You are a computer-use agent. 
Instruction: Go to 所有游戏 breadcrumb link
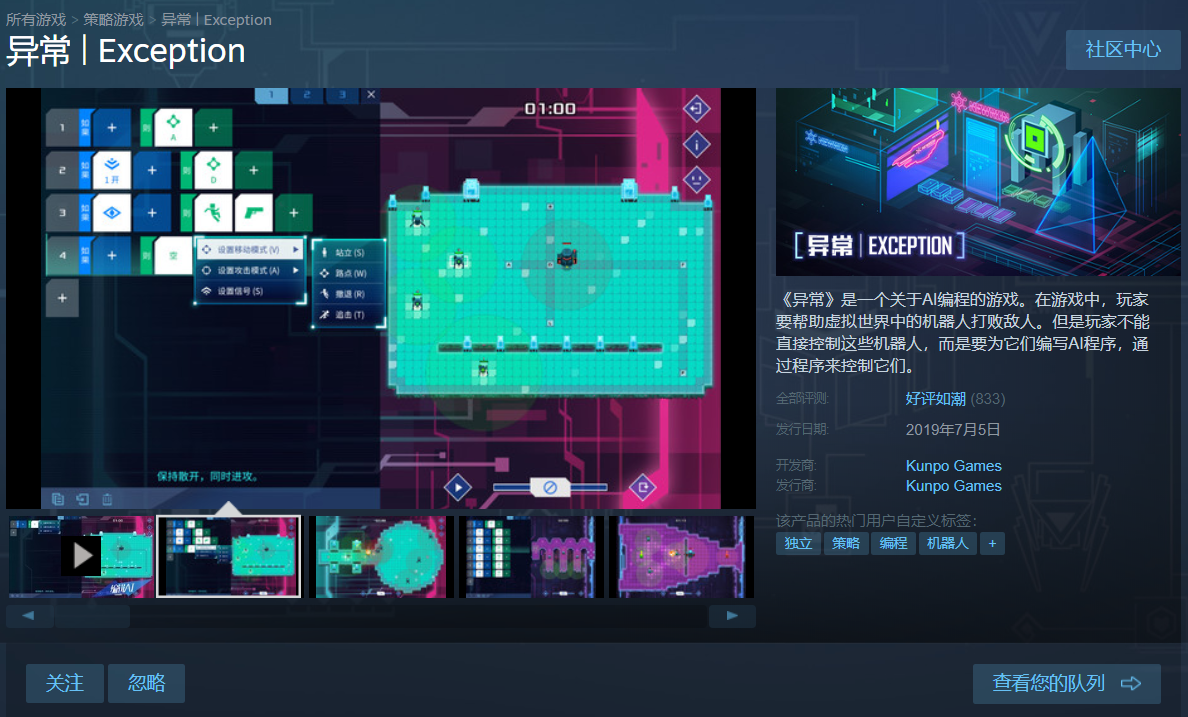tap(36, 20)
